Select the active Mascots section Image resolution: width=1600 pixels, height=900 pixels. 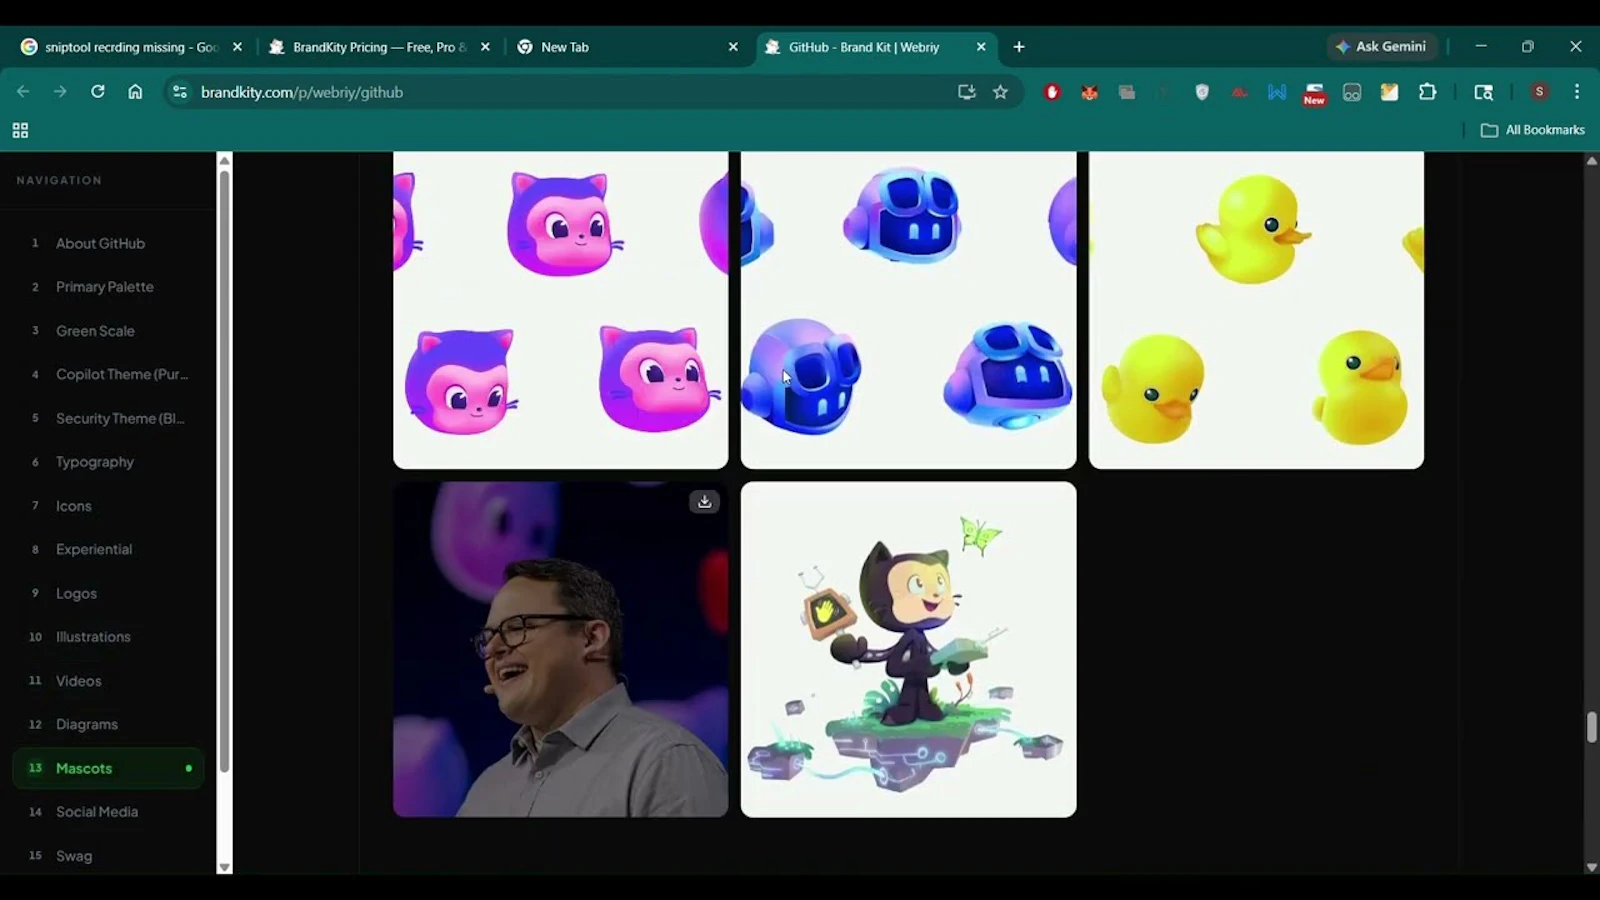[108, 768]
